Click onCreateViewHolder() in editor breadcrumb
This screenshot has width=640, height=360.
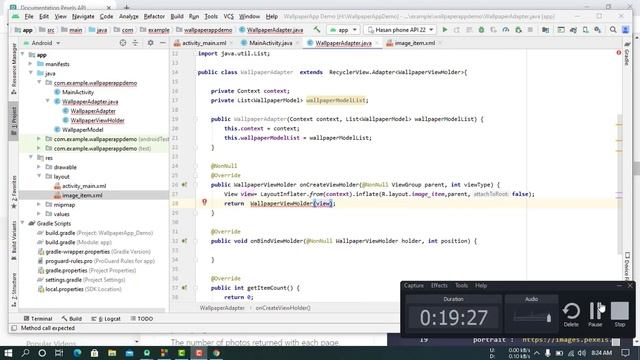point(283,308)
